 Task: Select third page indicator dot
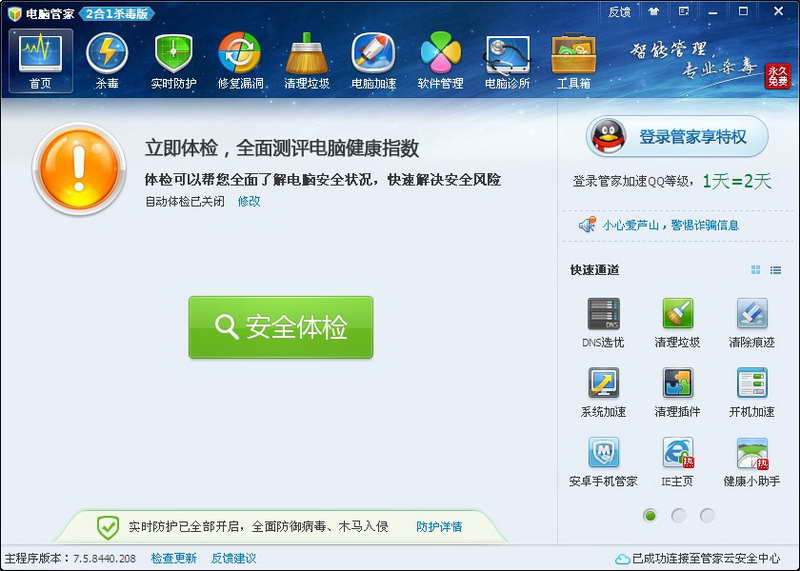pyautogui.click(x=707, y=515)
